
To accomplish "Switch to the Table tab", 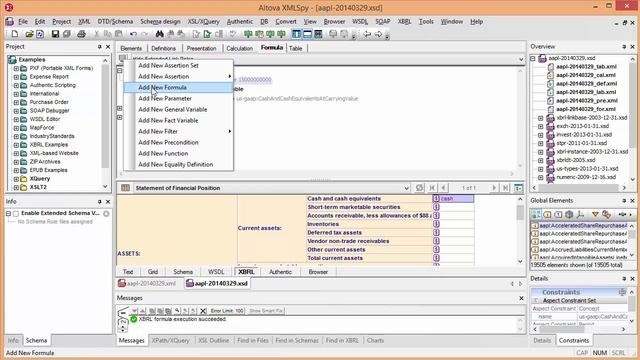I will [x=296, y=48].
